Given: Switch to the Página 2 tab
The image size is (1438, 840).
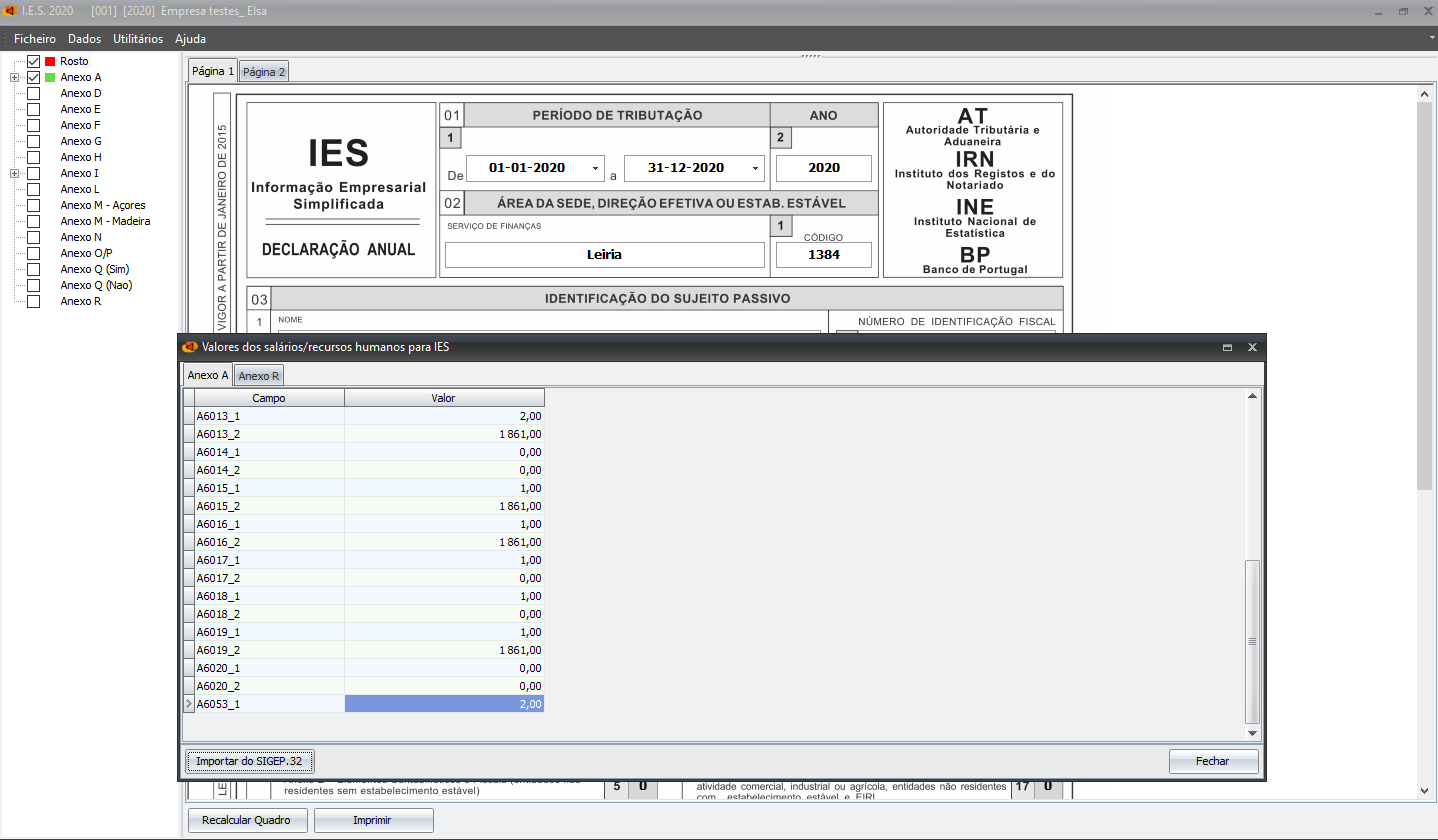Looking at the screenshot, I should (x=264, y=72).
